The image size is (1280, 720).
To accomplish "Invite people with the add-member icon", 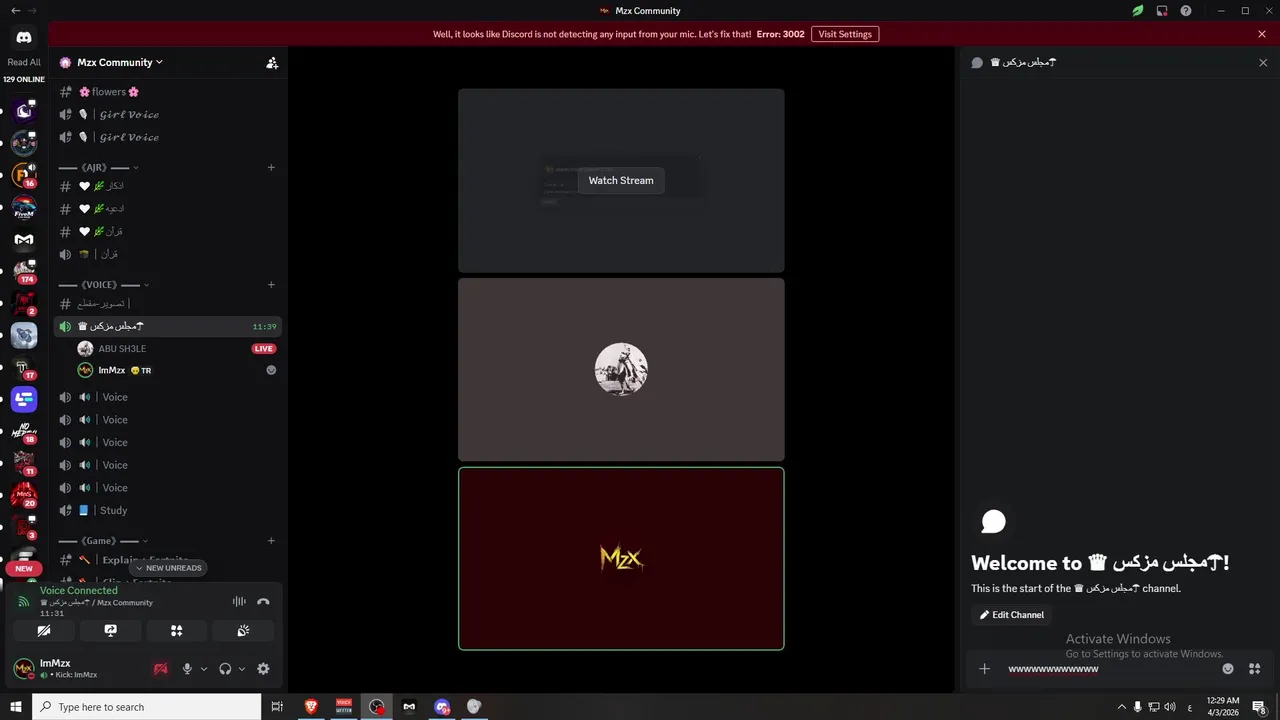I will [272, 62].
